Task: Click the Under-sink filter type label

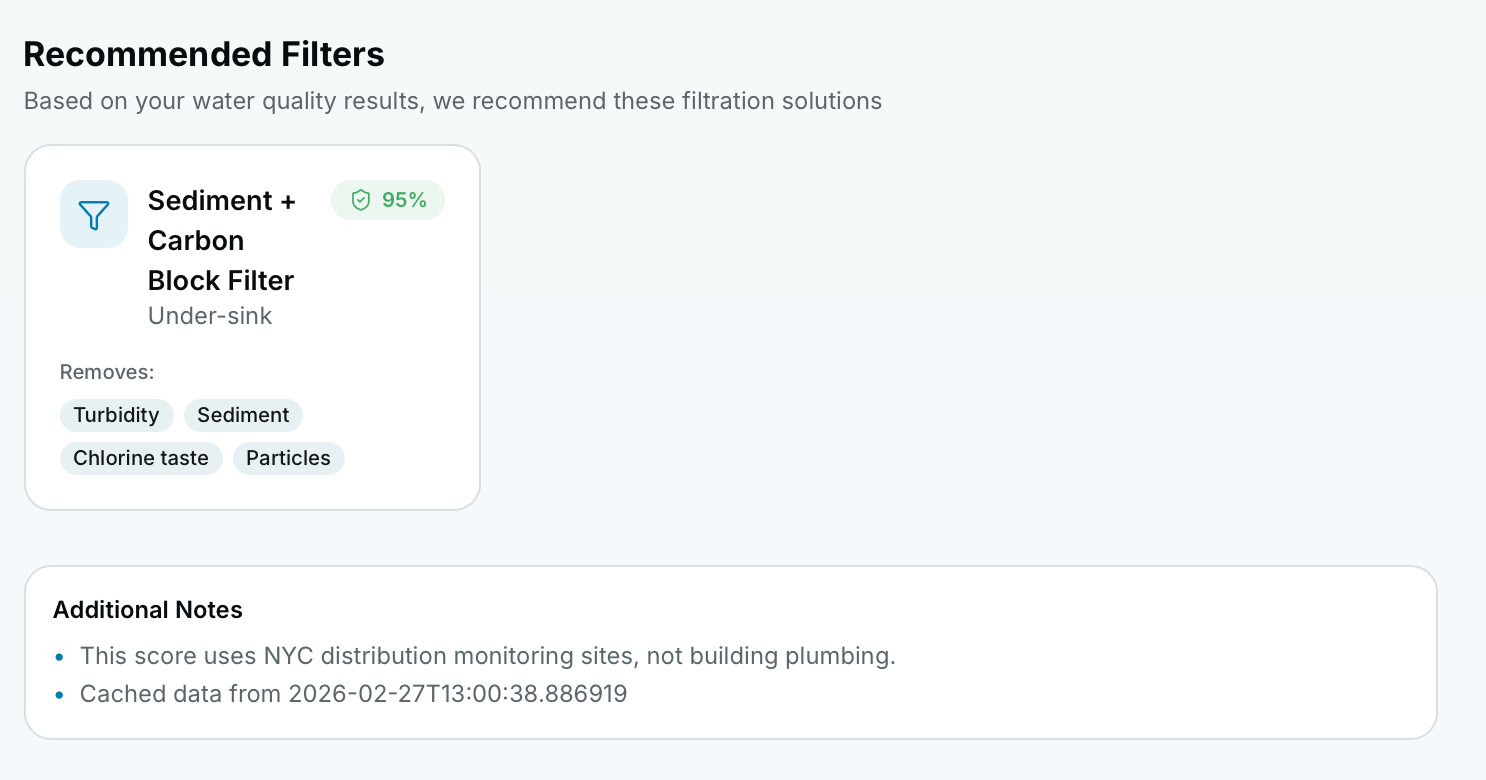Action: point(210,316)
